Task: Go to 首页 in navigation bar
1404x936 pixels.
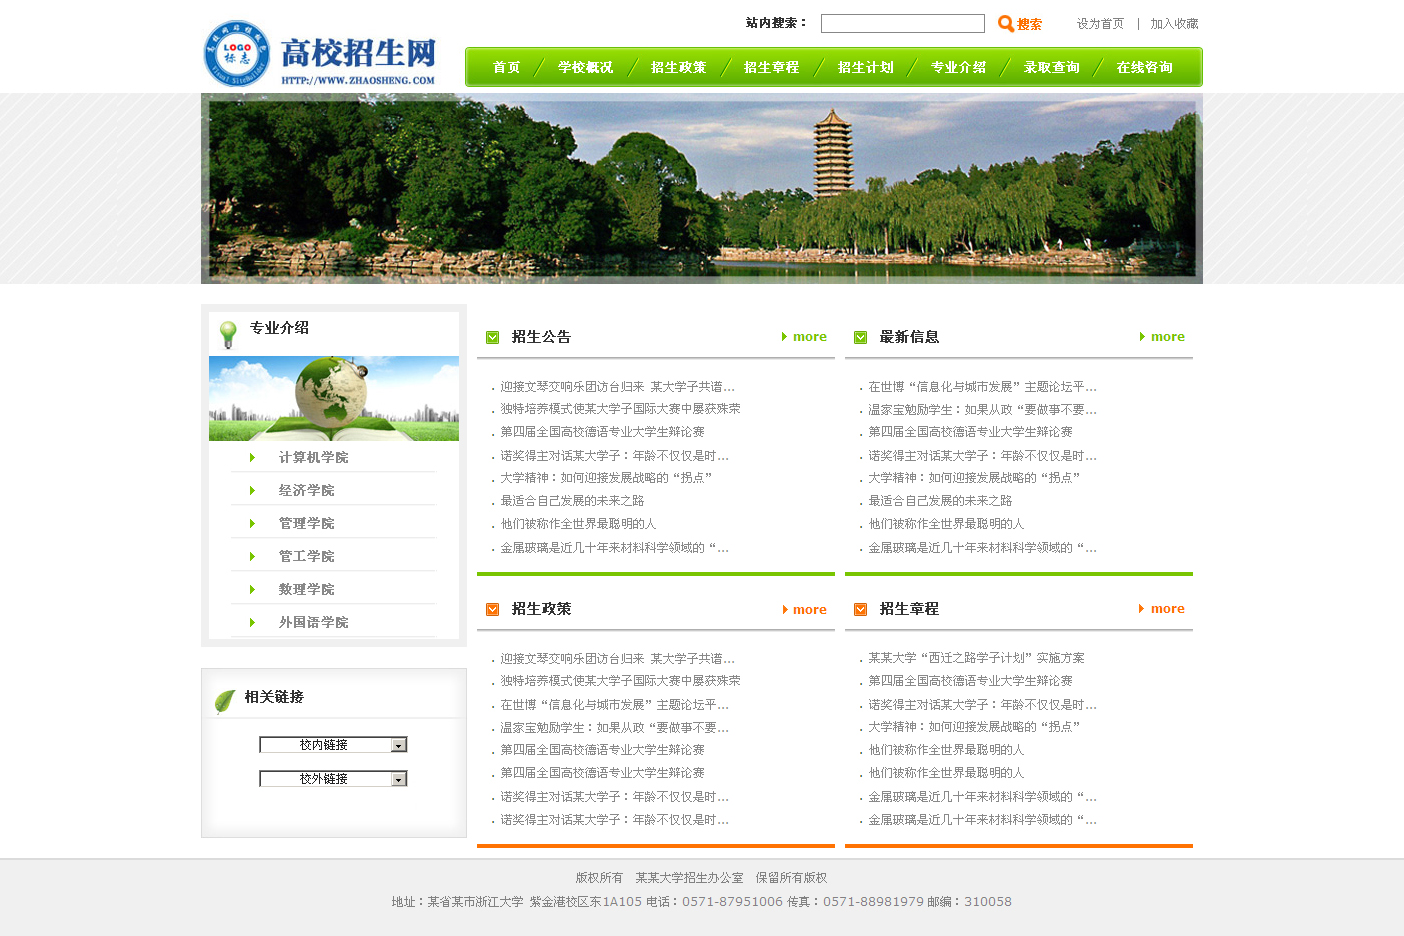Action: [x=507, y=68]
